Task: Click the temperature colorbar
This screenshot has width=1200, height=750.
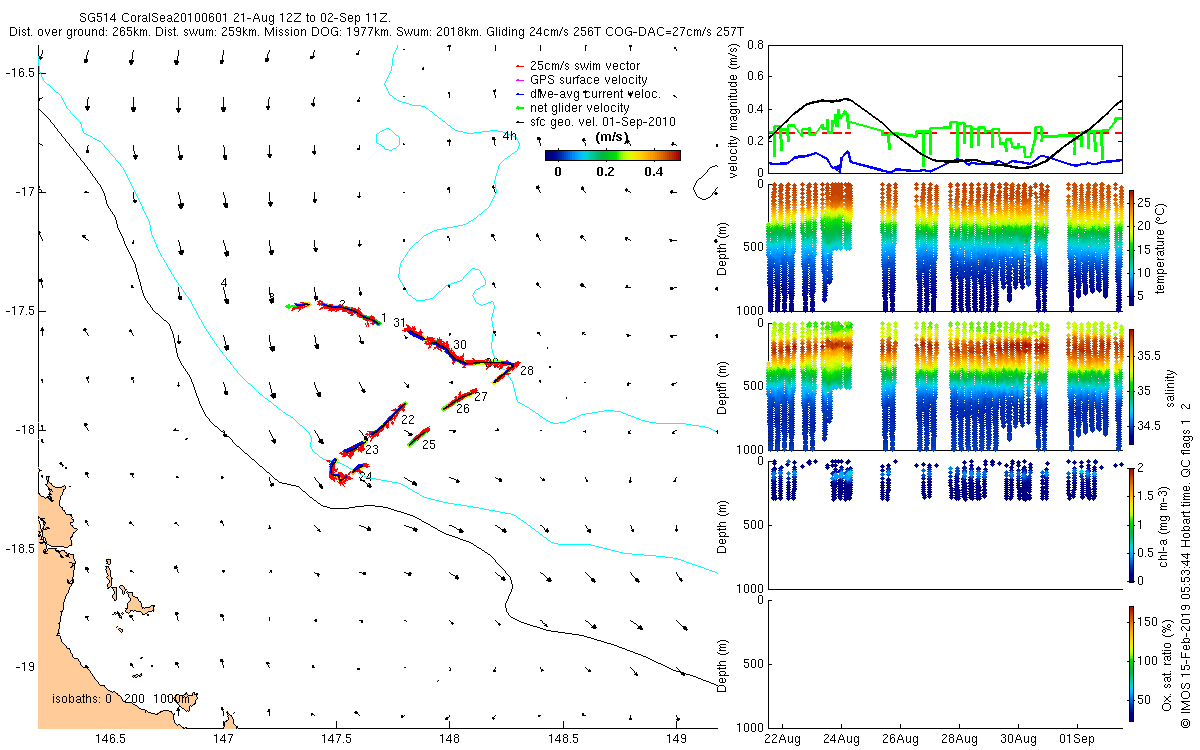Action: click(x=1130, y=247)
